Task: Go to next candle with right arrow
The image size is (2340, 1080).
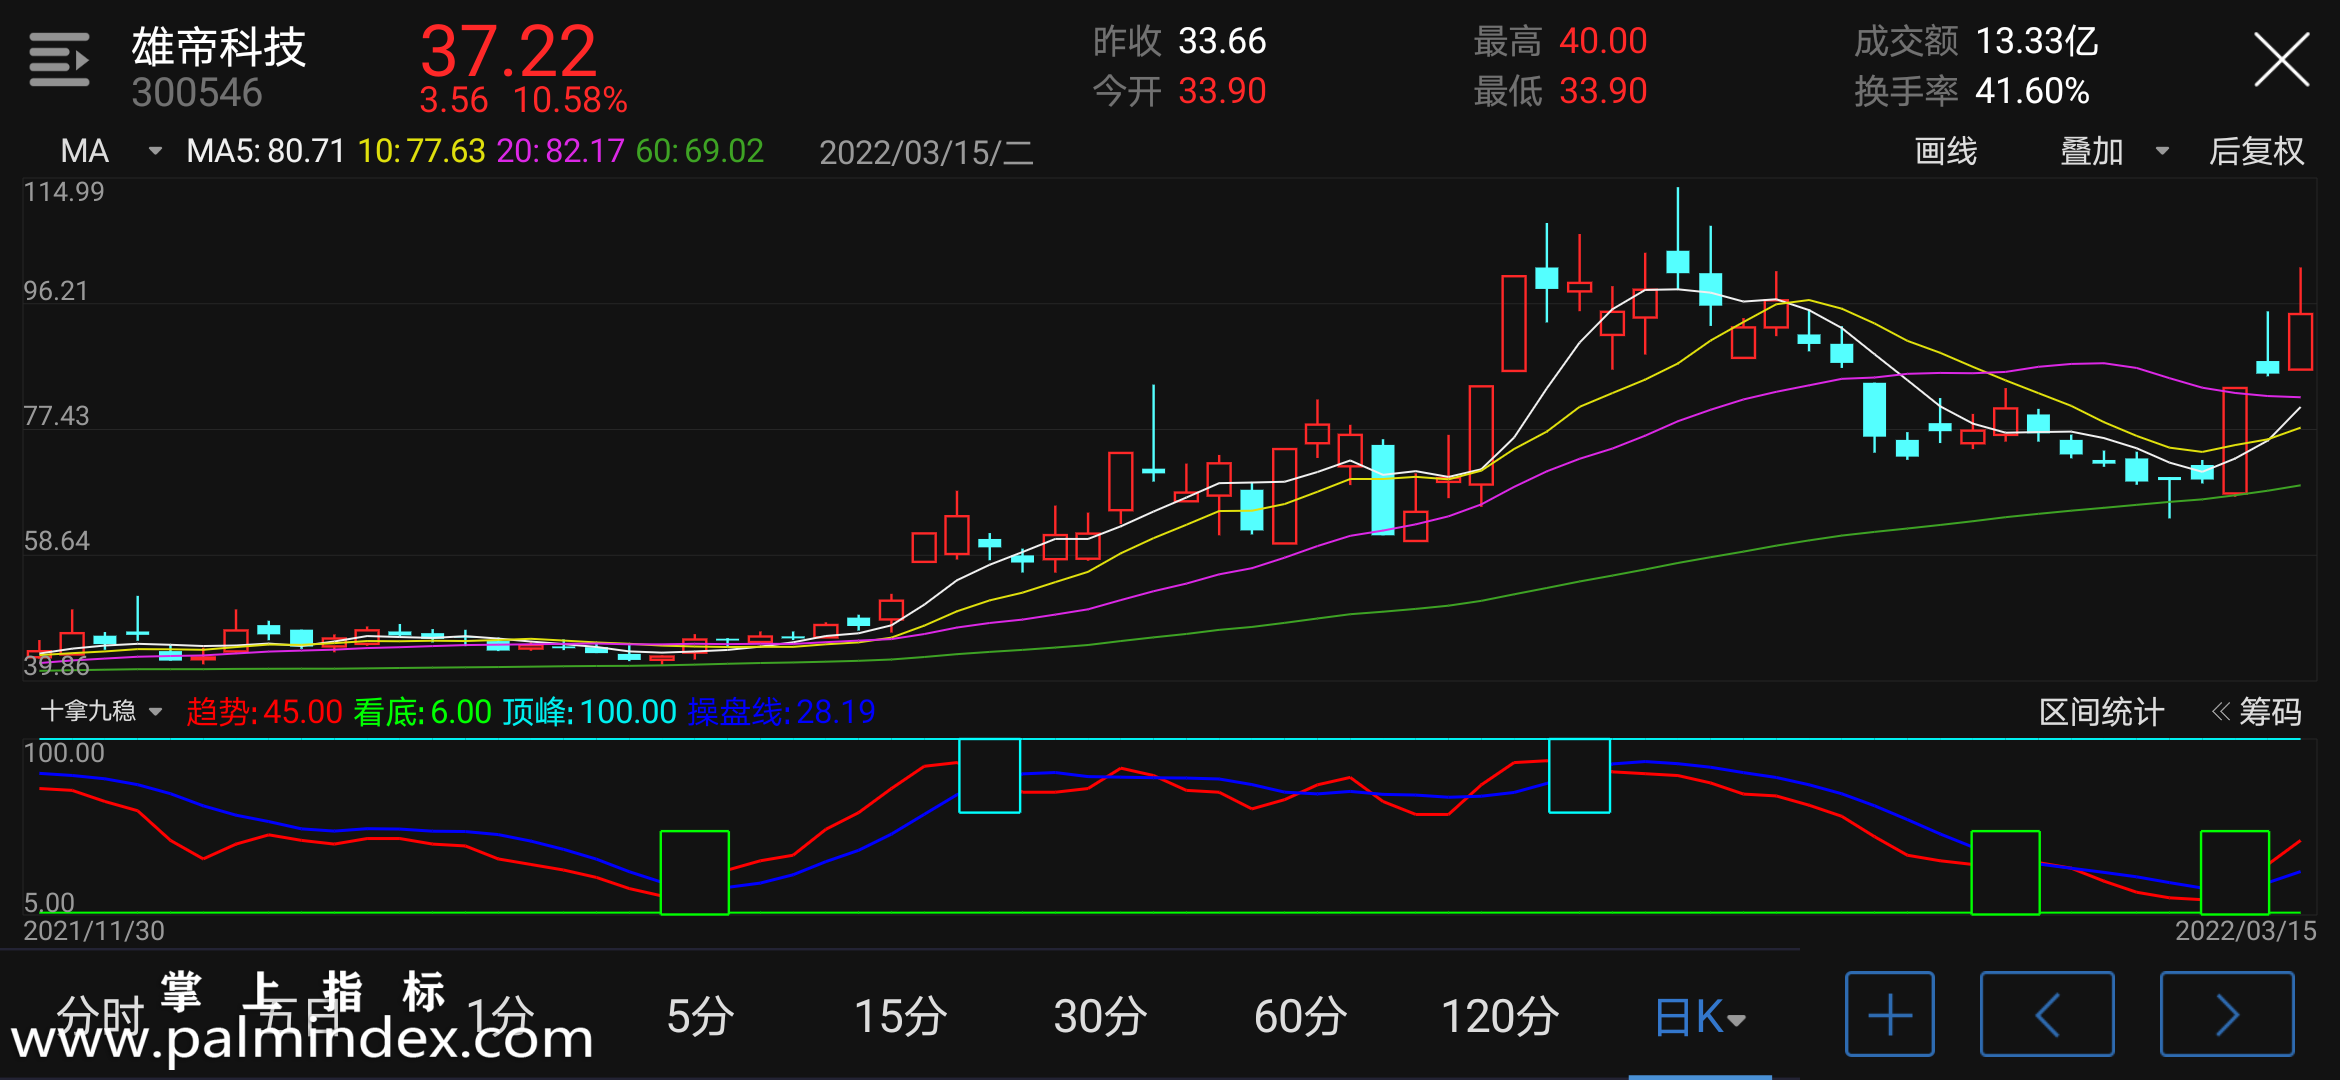Action: [2227, 1014]
